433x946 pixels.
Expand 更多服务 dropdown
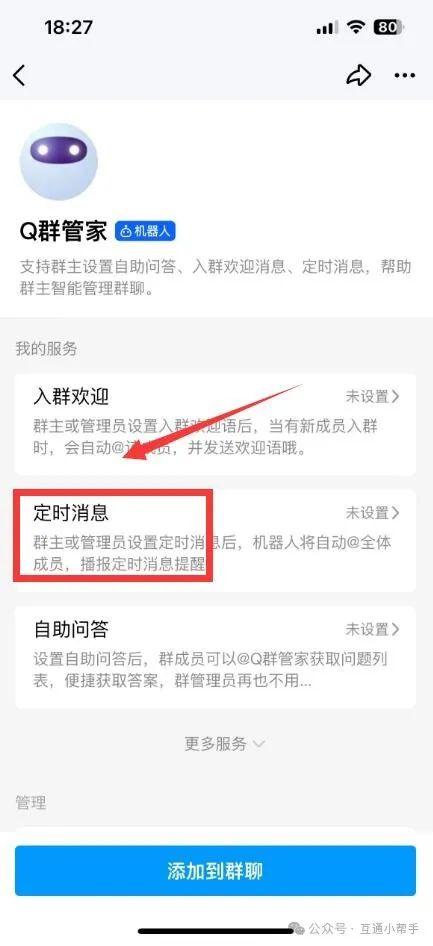click(224, 744)
